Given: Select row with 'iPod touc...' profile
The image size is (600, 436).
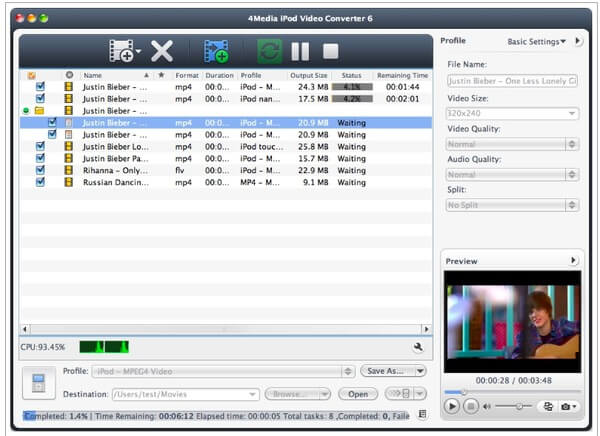Looking at the screenshot, I should click(x=226, y=147).
